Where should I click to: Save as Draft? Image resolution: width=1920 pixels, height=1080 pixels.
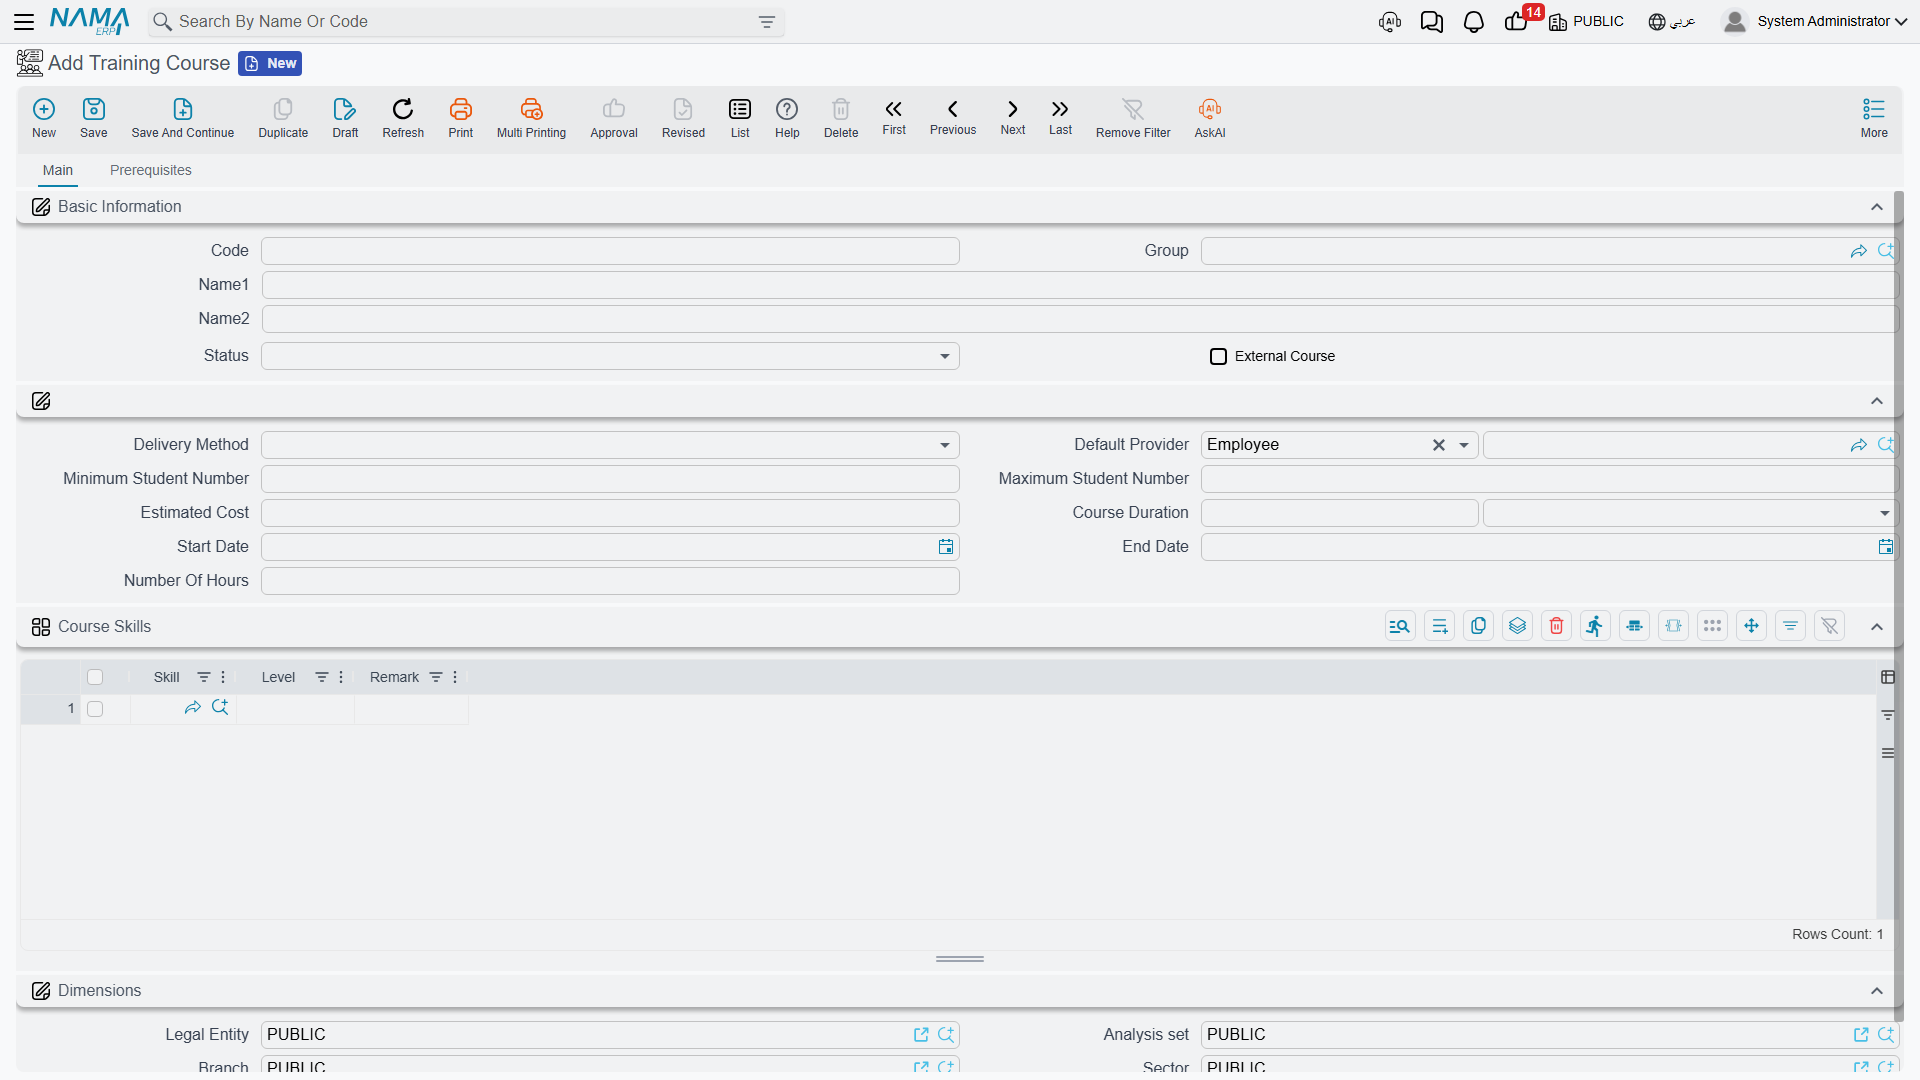point(345,117)
